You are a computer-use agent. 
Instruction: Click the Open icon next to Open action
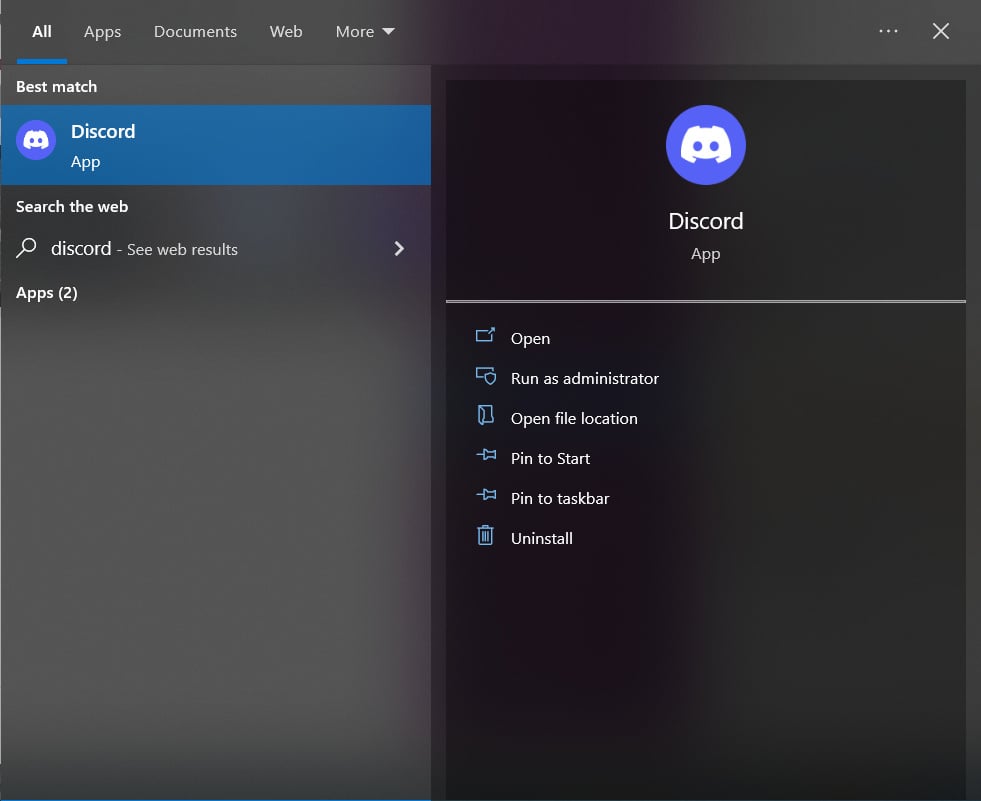coord(486,337)
